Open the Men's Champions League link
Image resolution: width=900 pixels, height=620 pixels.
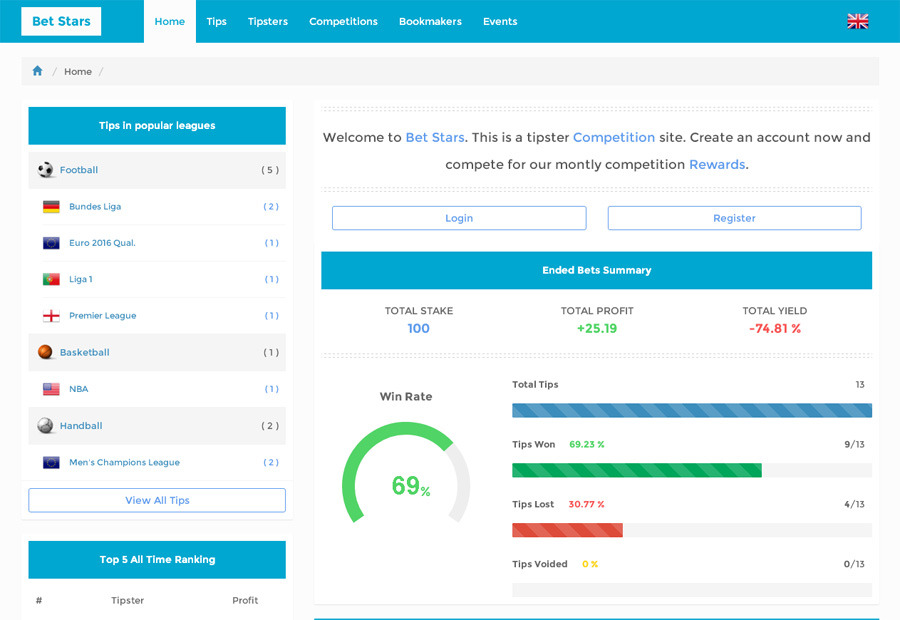coord(125,462)
